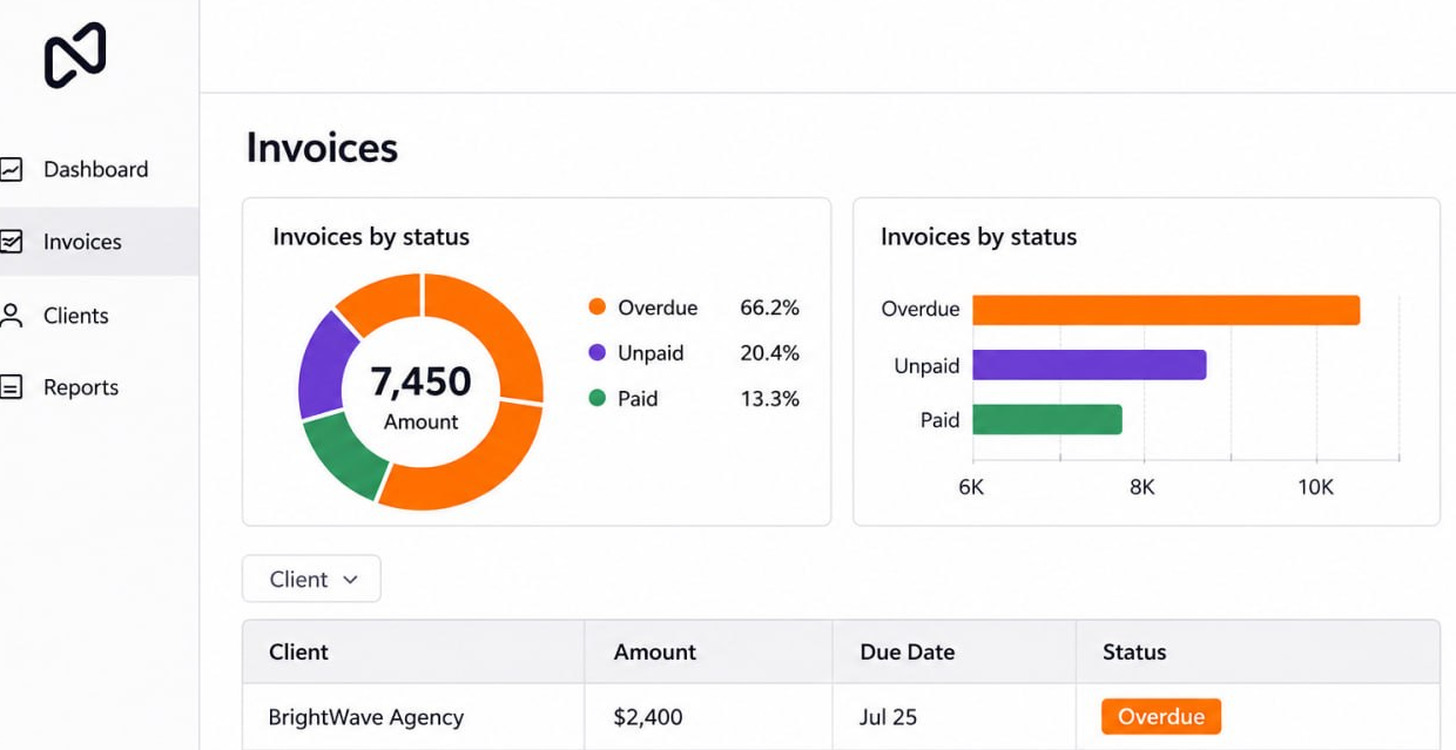Click the purple Unpaid bar in bar chart
The height and width of the screenshot is (750, 1456).
[x=1089, y=365]
